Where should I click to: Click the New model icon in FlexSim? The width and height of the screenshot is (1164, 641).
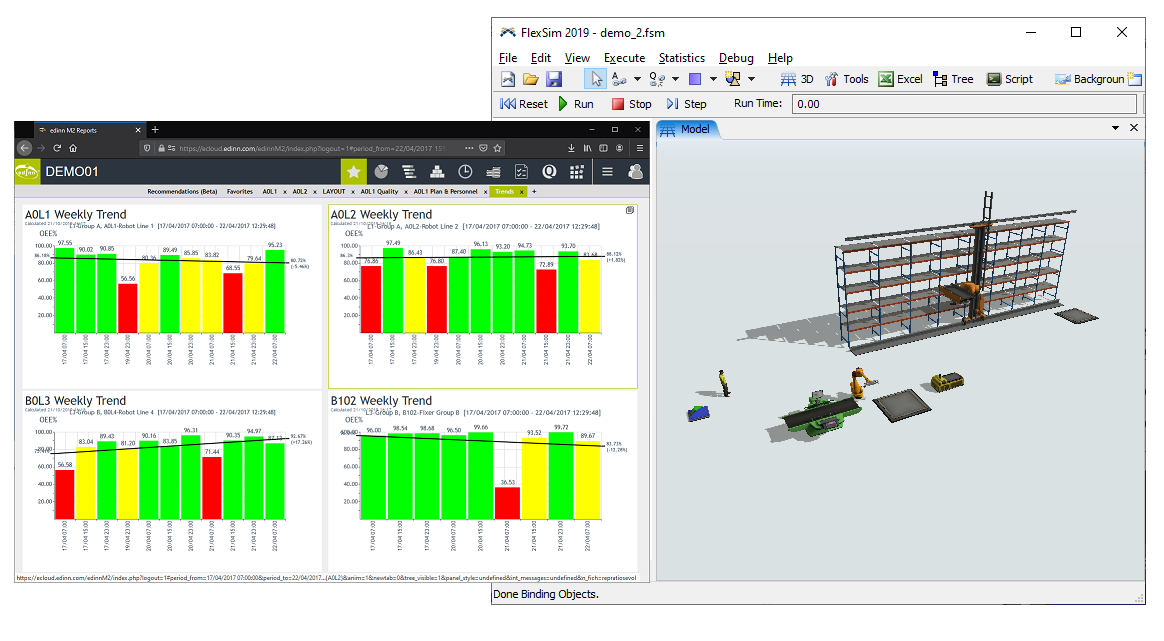pyautogui.click(x=508, y=79)
